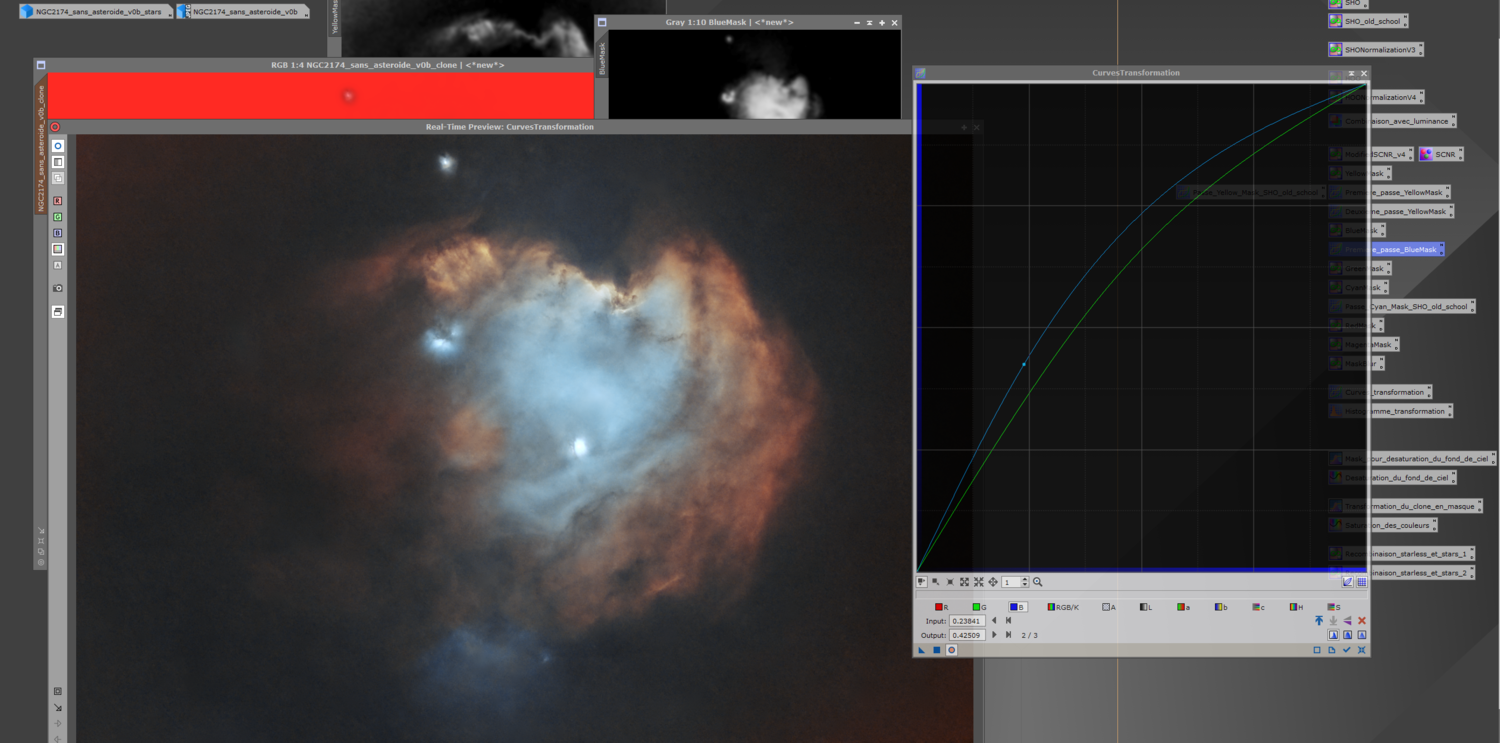Click the New Instance triangle in CurvesTransformation

(x=922, y=650)
